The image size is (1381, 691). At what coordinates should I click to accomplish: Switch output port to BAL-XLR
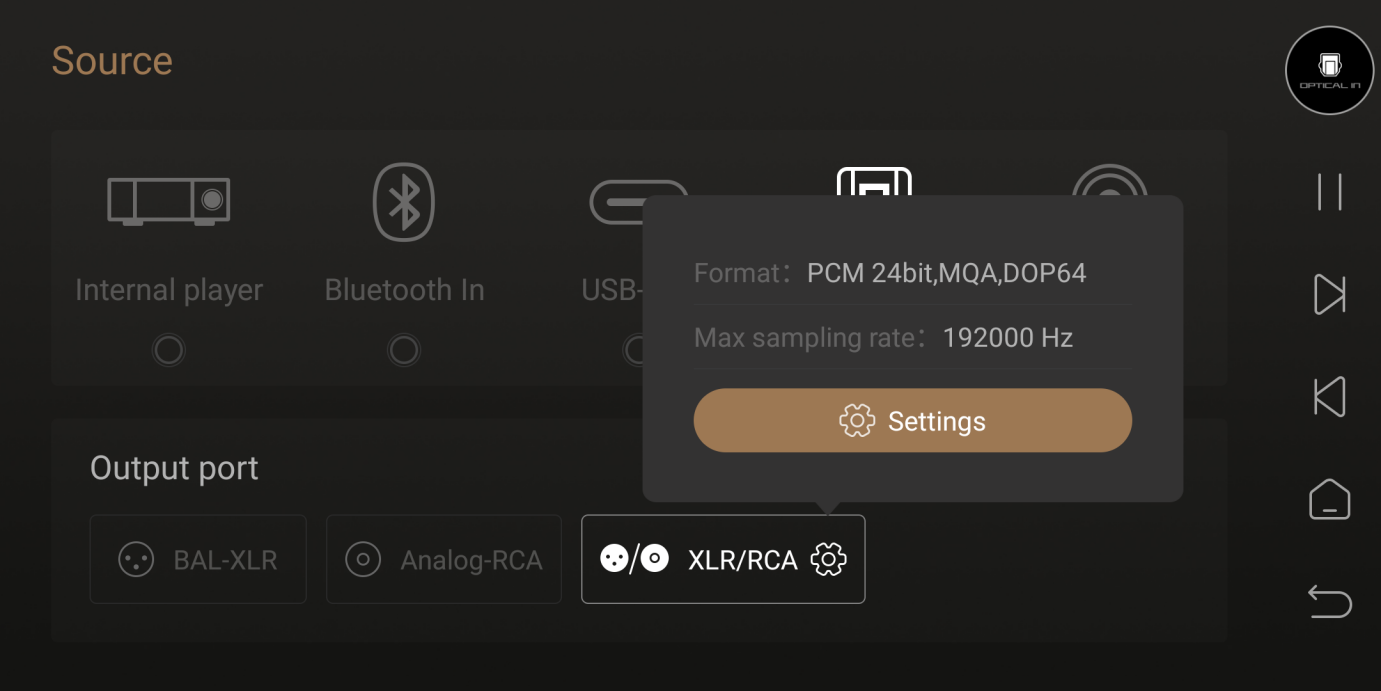(x=198, y=559)
